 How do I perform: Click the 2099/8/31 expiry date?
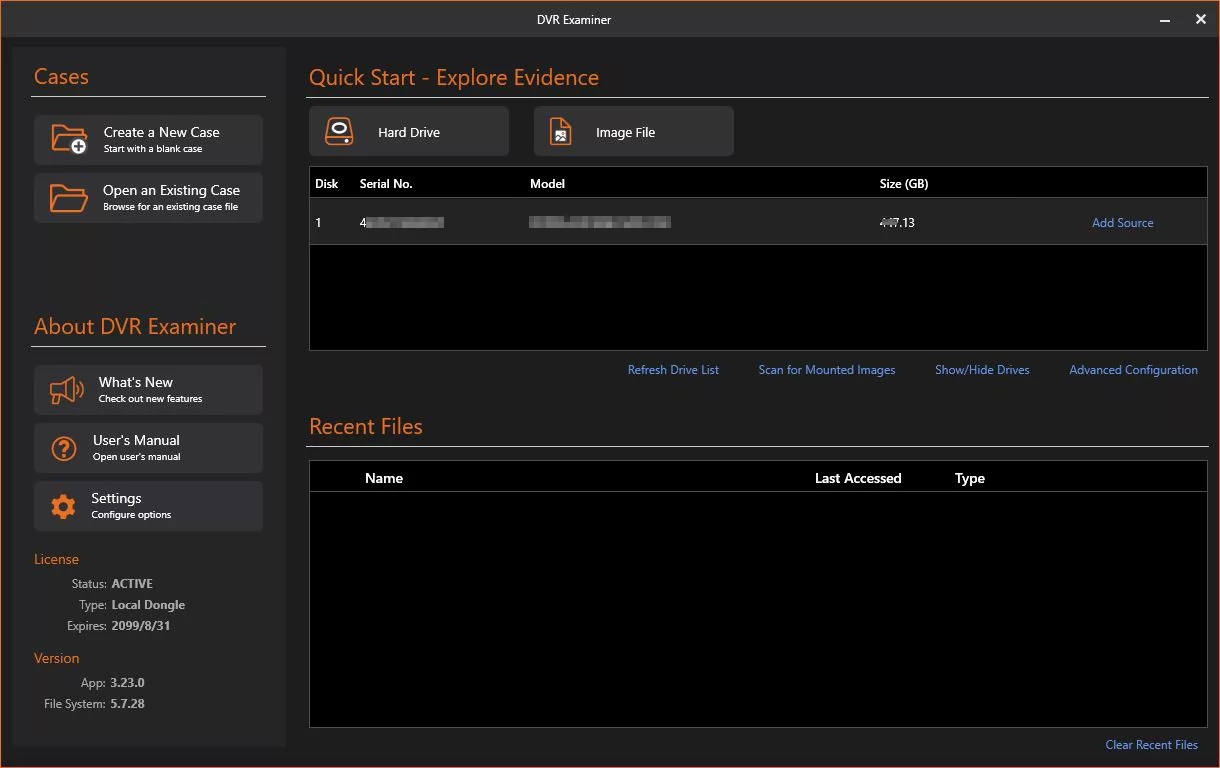point(140,626)
